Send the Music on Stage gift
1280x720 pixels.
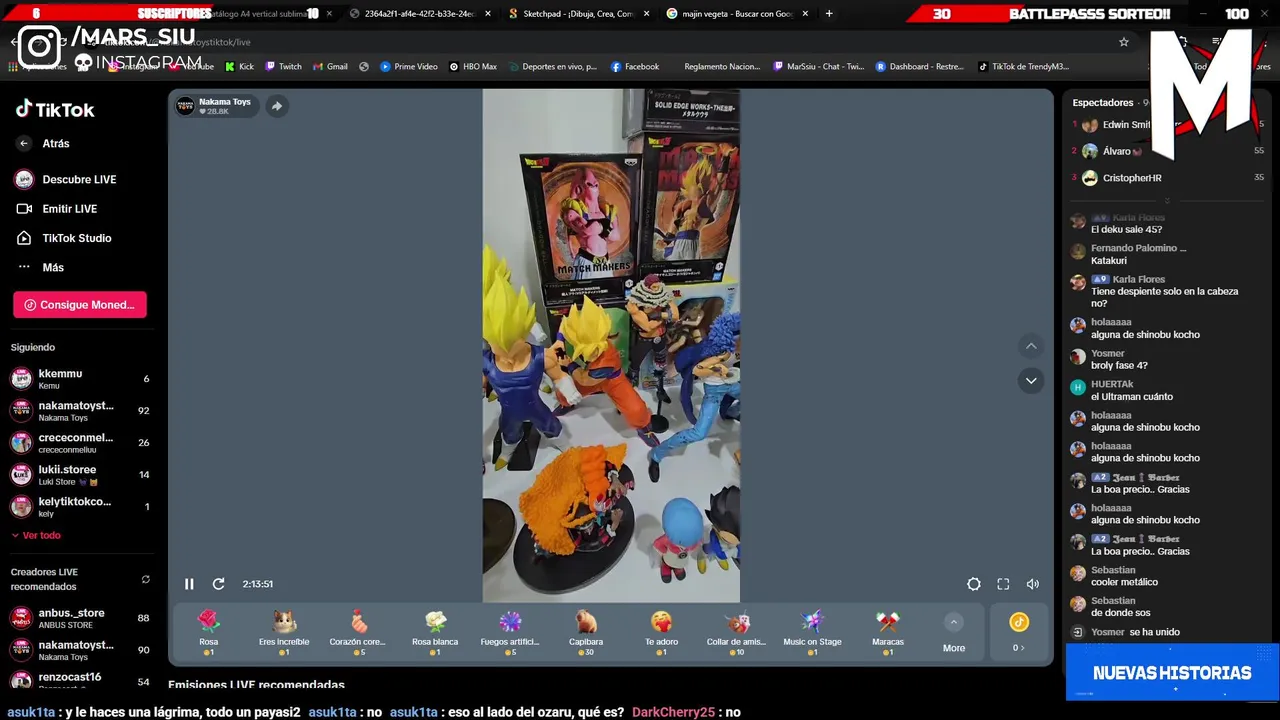point(812,632)
